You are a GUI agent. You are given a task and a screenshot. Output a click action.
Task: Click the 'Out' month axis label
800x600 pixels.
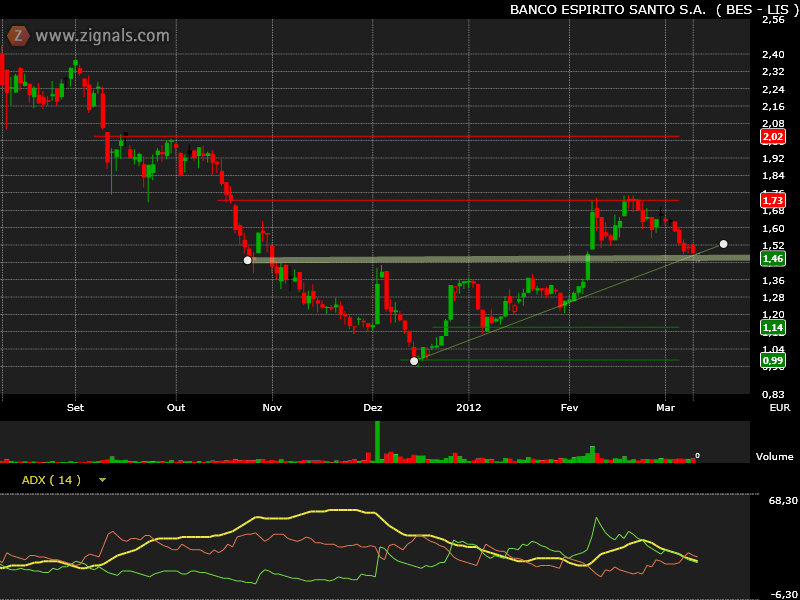(176, 408)
